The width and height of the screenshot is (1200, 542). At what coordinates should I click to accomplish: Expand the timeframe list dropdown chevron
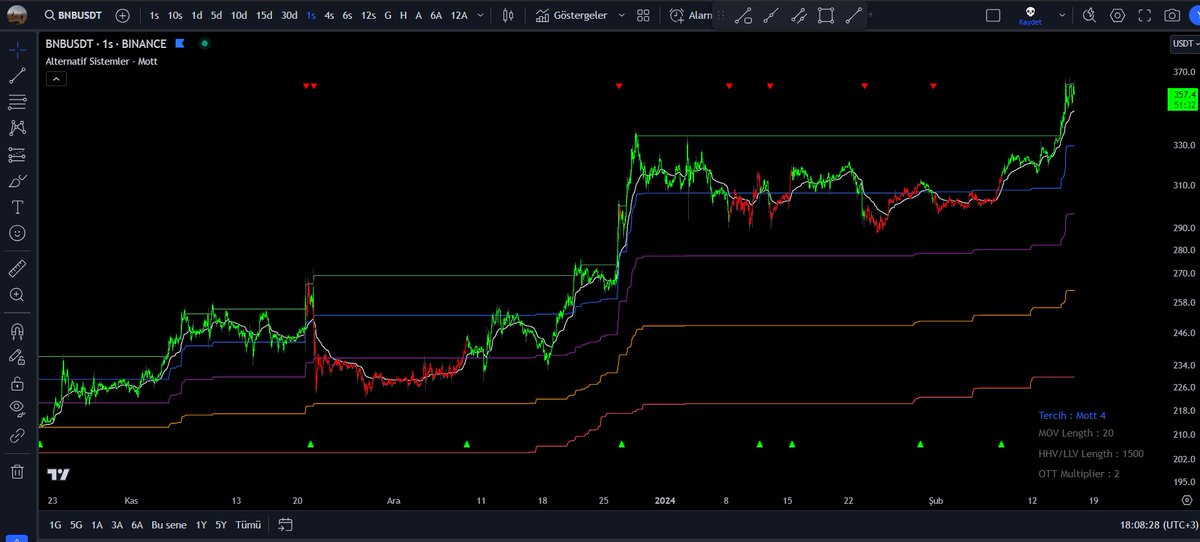point(479,16)
